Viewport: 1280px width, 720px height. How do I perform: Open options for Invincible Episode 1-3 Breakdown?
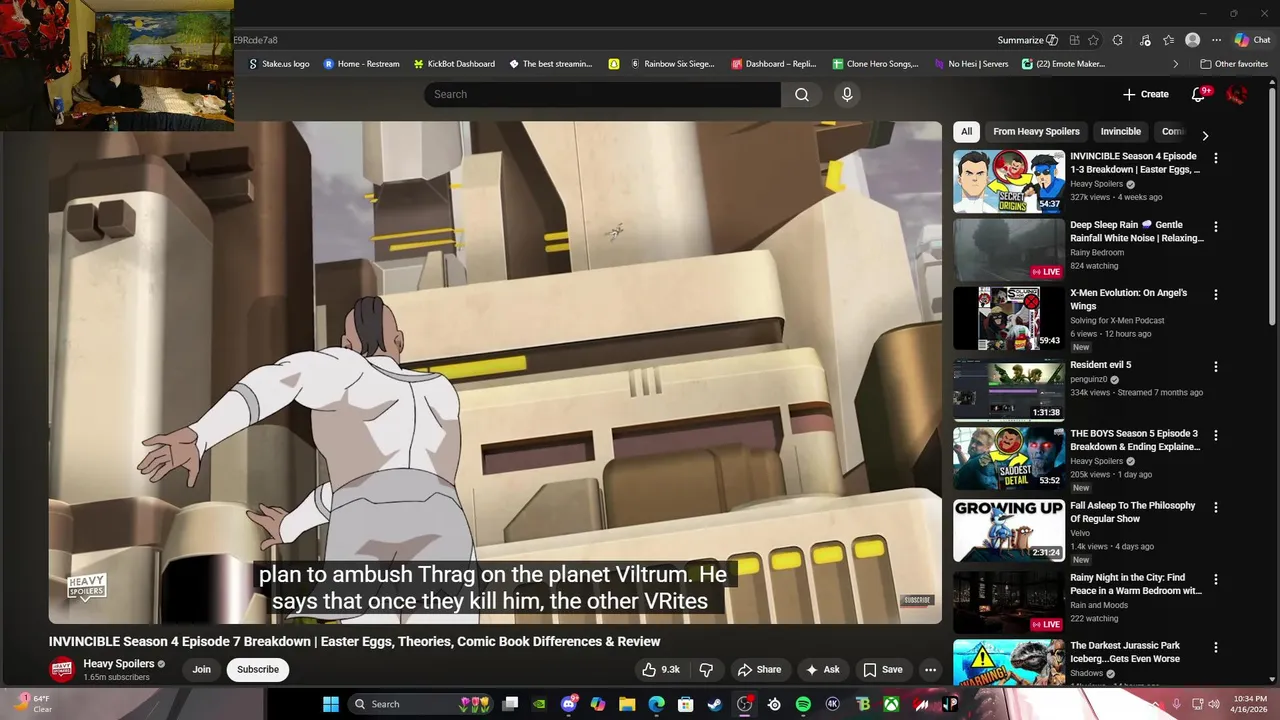(x=1216, y=158)
